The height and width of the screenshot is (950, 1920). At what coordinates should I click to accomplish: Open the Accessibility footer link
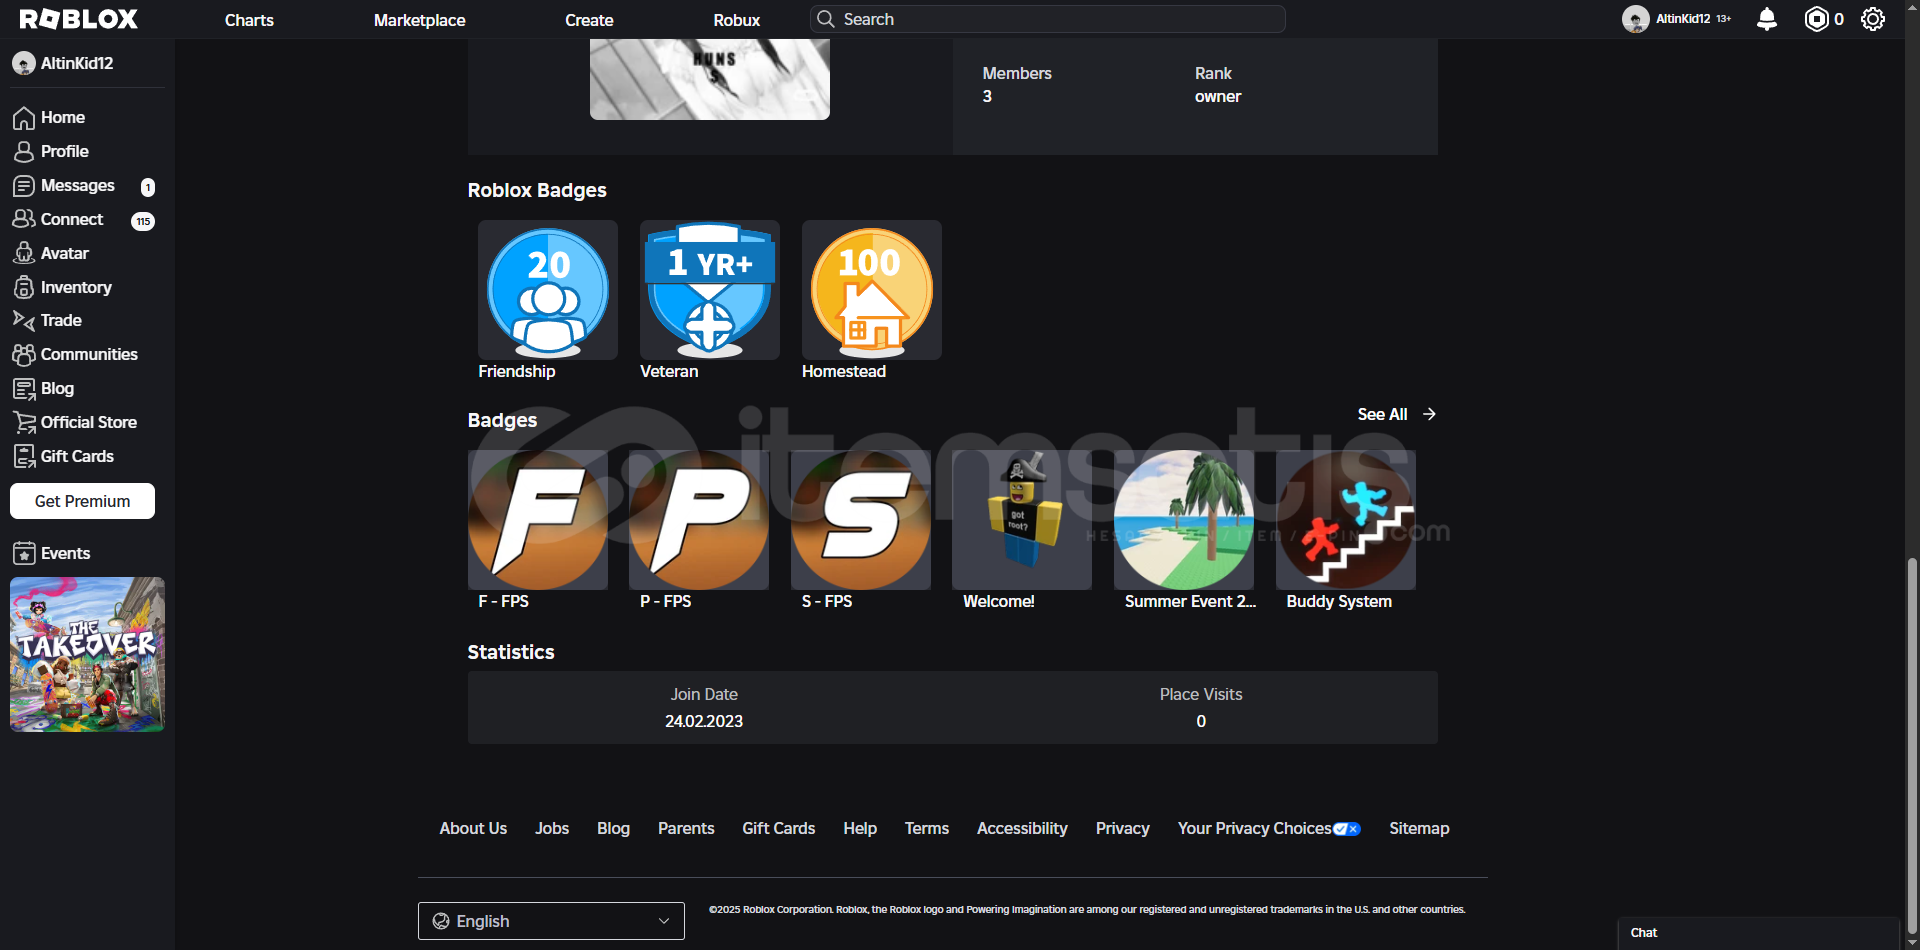pyautogui.click(x=1022, y=828)
